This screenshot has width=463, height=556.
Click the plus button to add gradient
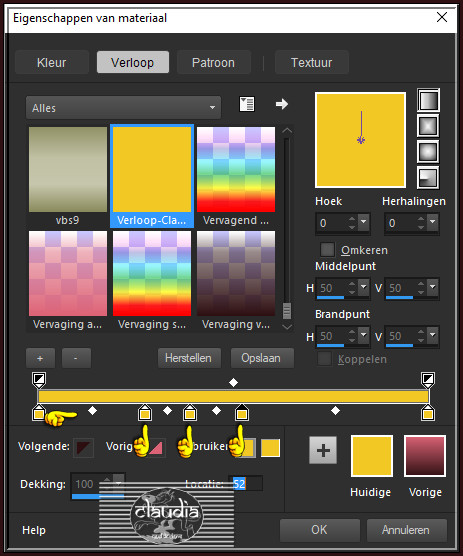[x=40, y=358]
